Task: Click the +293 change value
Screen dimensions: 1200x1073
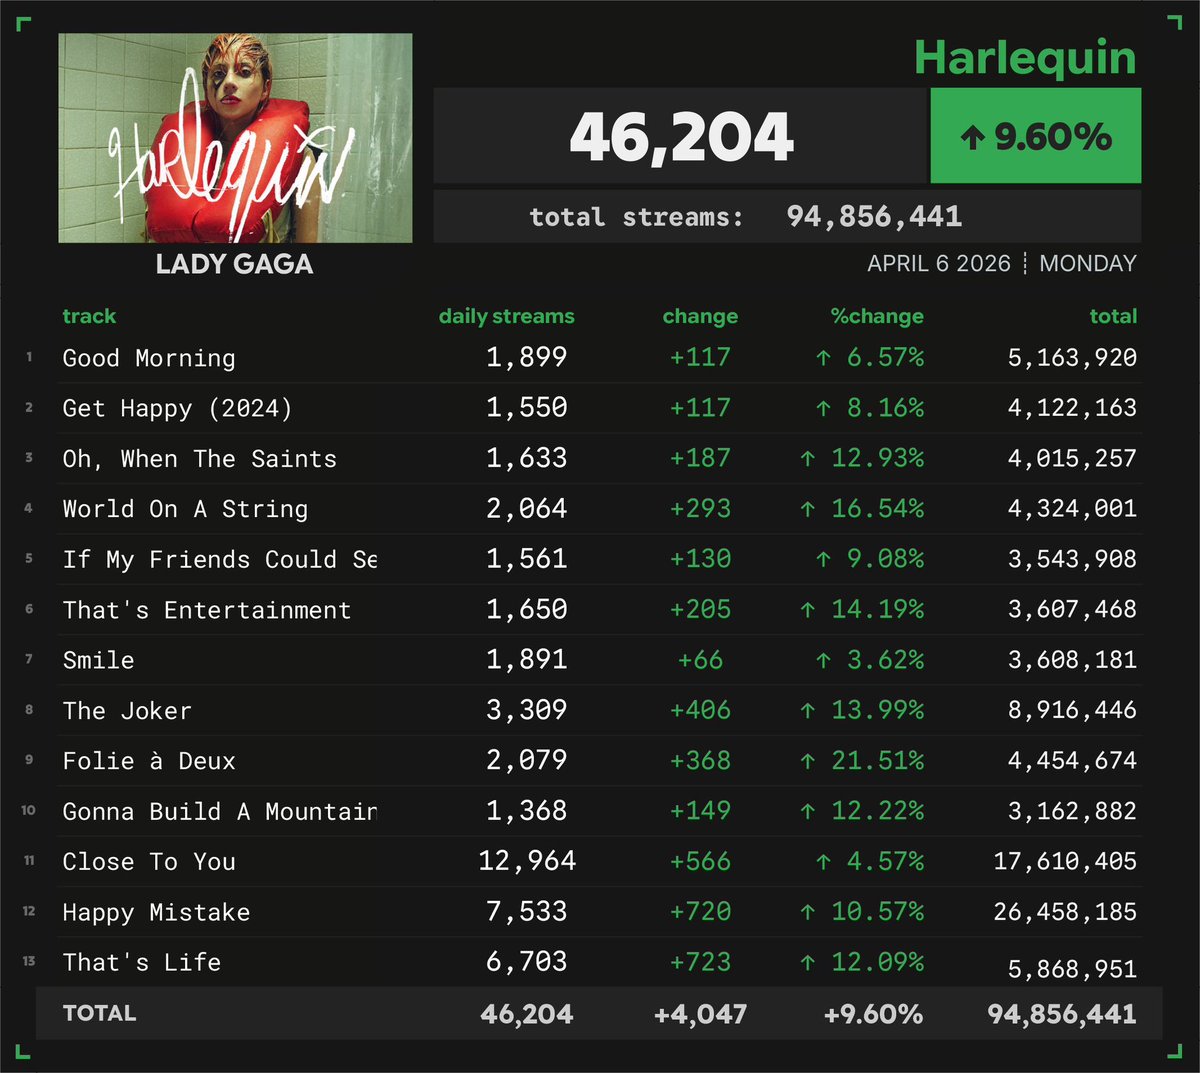Action: click(700, 508)
